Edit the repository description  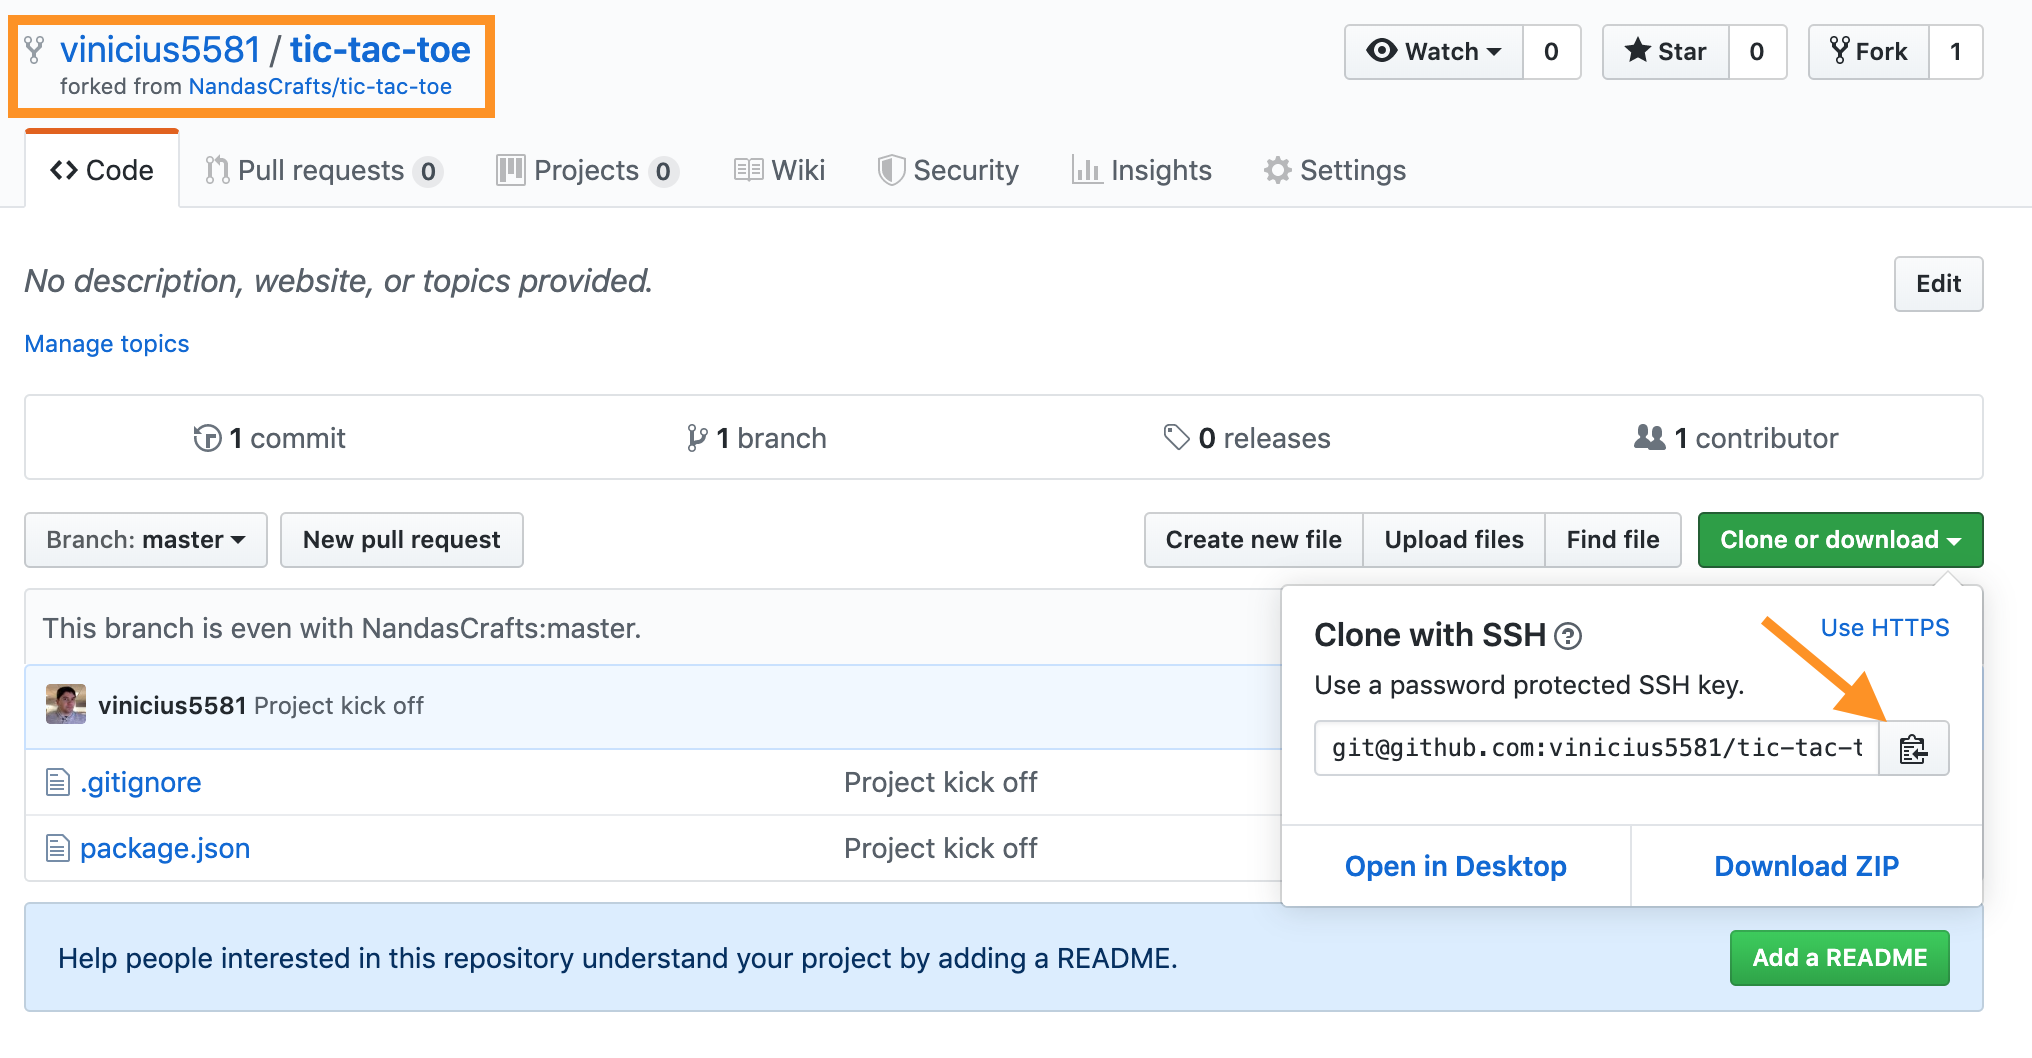(1938, 284)
